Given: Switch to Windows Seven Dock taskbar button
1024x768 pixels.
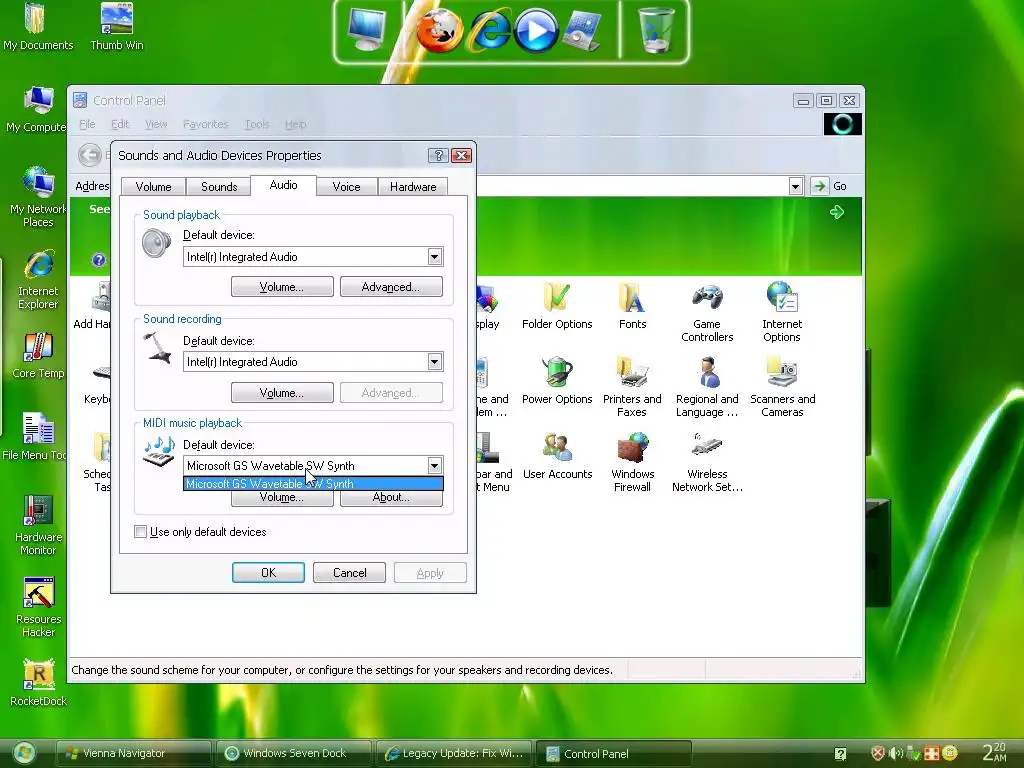Looking at the screenshot, I should (x=294, y=753).
